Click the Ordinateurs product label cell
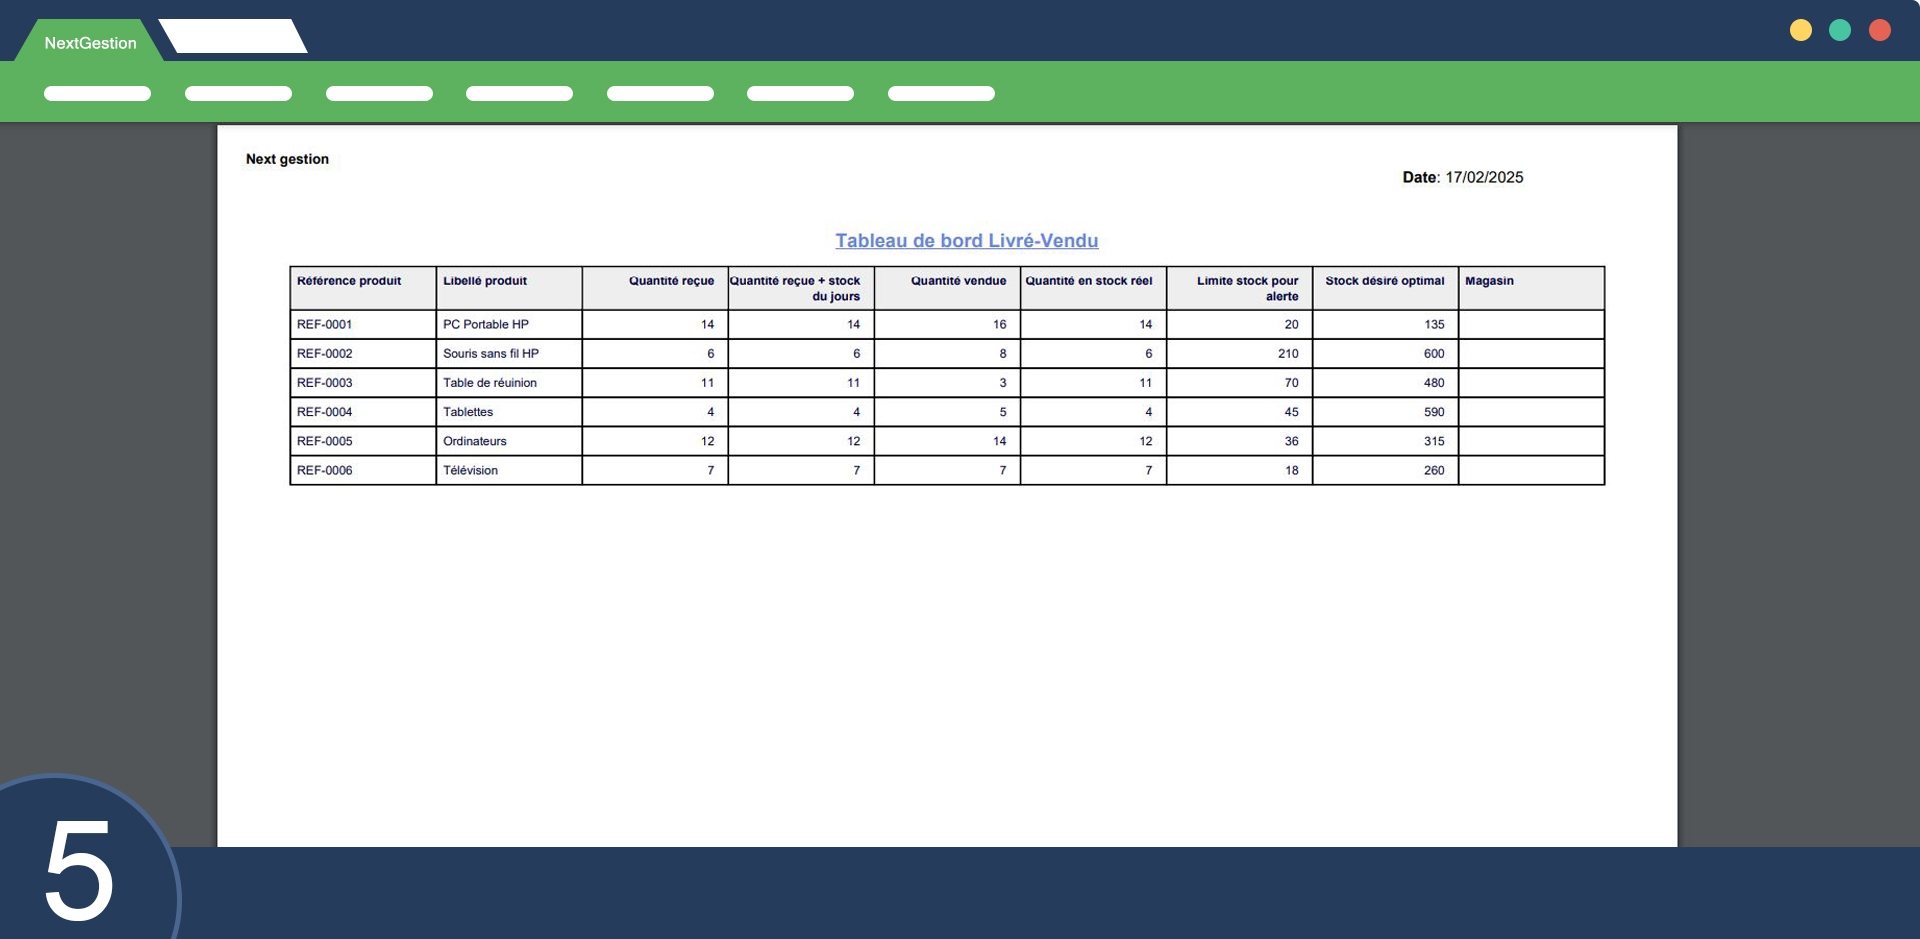The width and height of the screenshot is (1920, 939). (475, 442)
